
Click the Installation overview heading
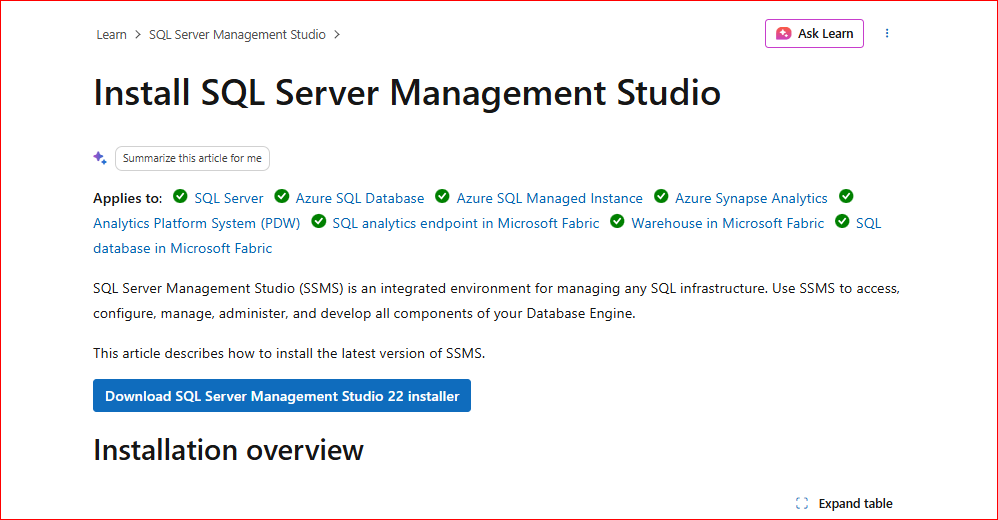[228, 450]
